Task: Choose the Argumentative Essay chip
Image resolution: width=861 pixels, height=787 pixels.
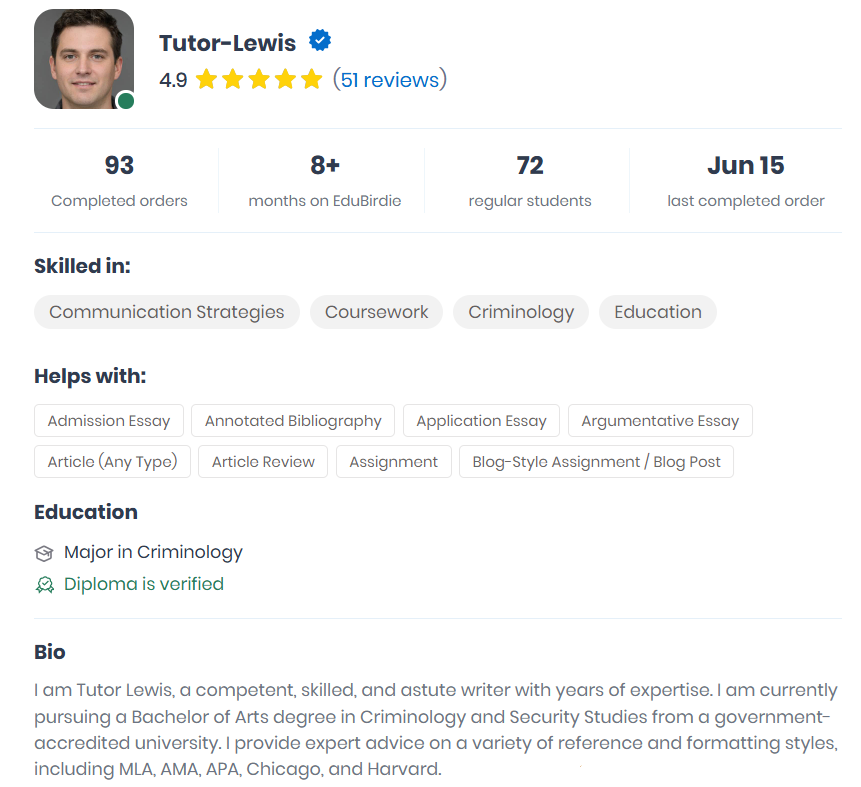Action: click(660, 421)
